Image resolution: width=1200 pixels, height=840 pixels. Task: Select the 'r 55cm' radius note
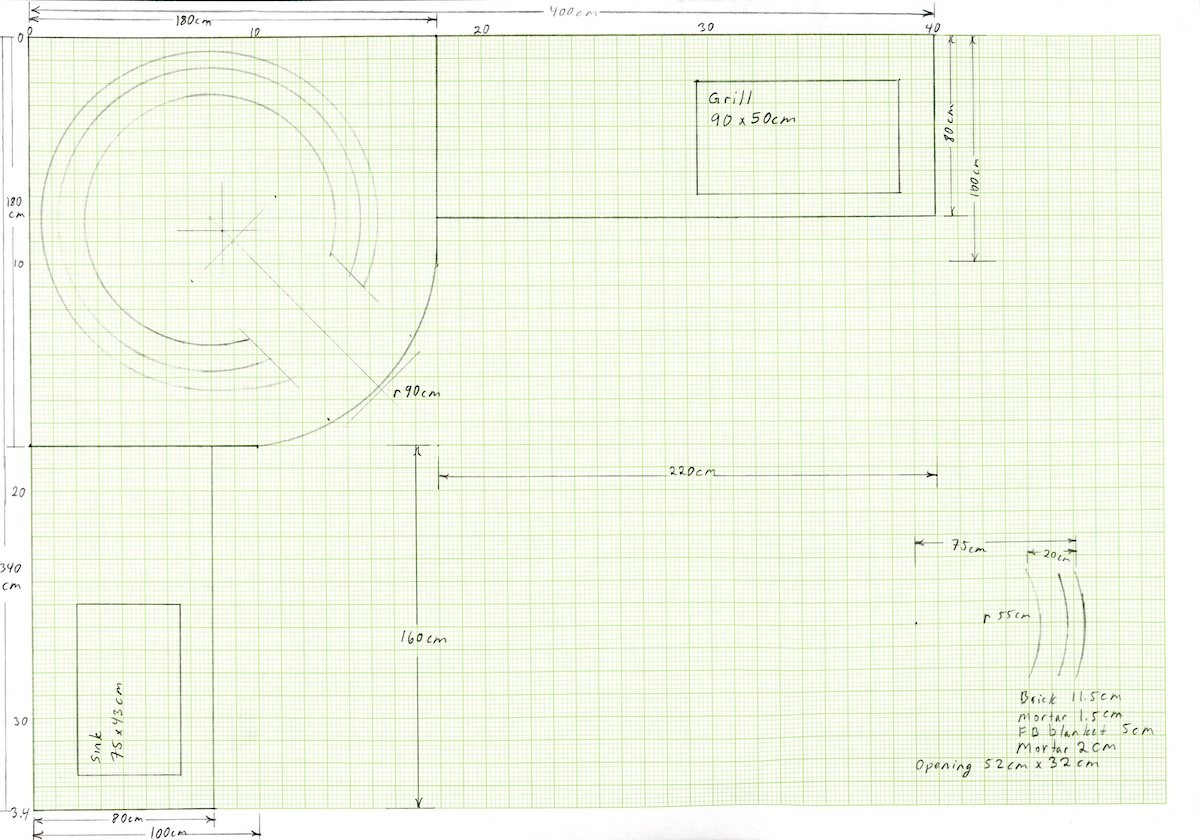(1005, 617)
